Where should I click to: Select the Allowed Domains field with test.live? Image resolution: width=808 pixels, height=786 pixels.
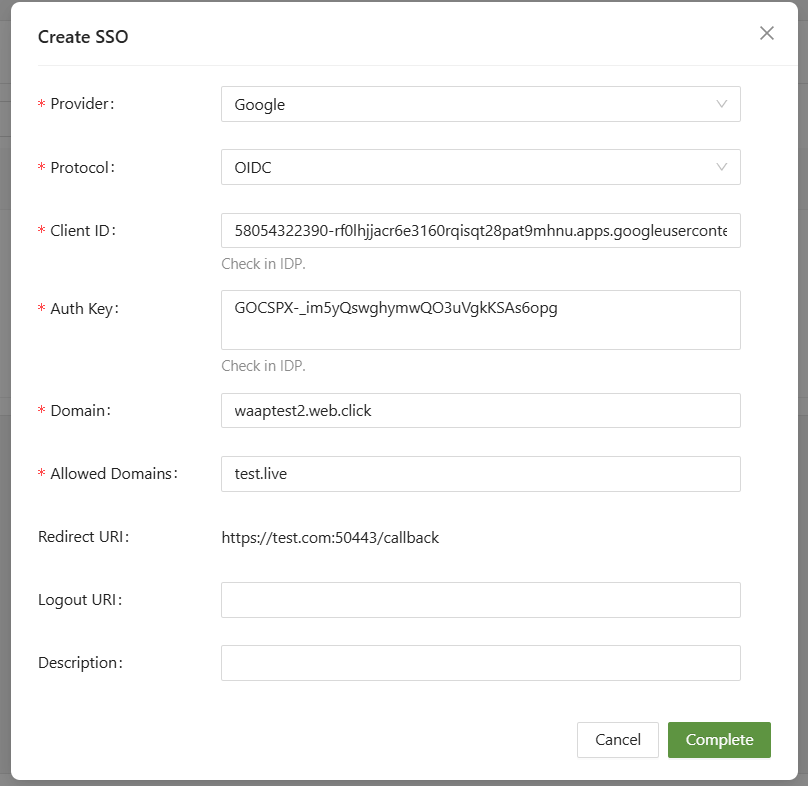click(x=480, y=474)
